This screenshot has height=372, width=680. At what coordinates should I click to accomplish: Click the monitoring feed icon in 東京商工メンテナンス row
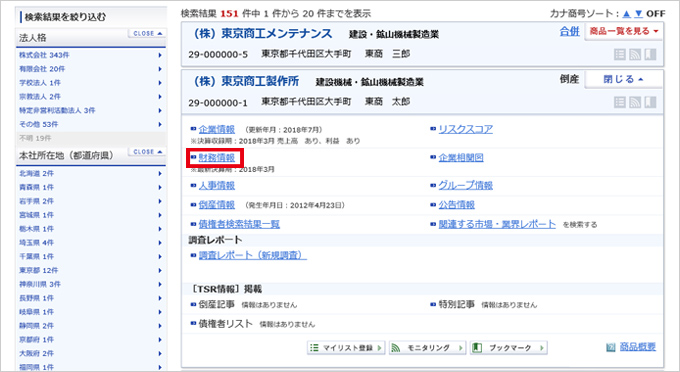click(635, 55)
